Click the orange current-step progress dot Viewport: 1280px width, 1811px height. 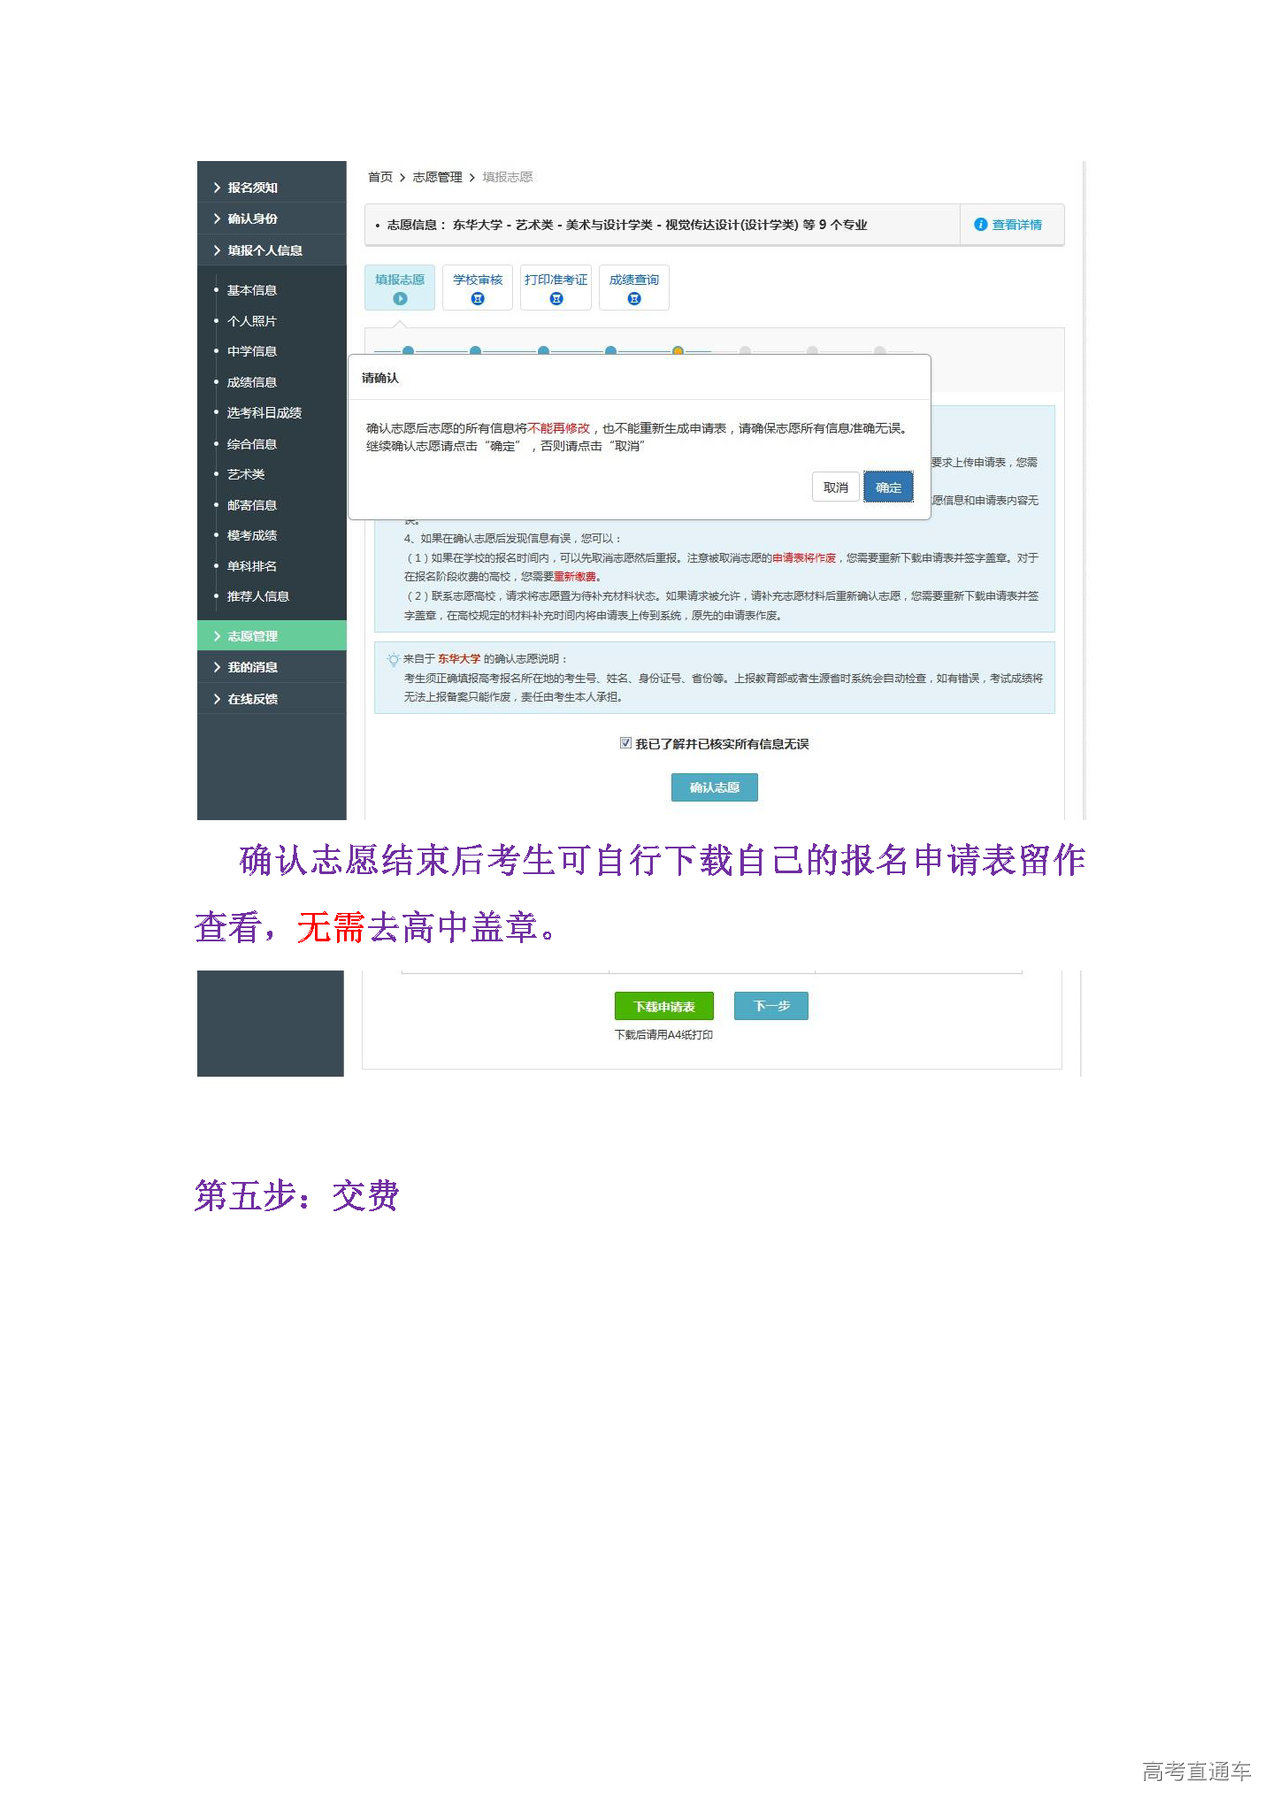(x=678, y=351)
